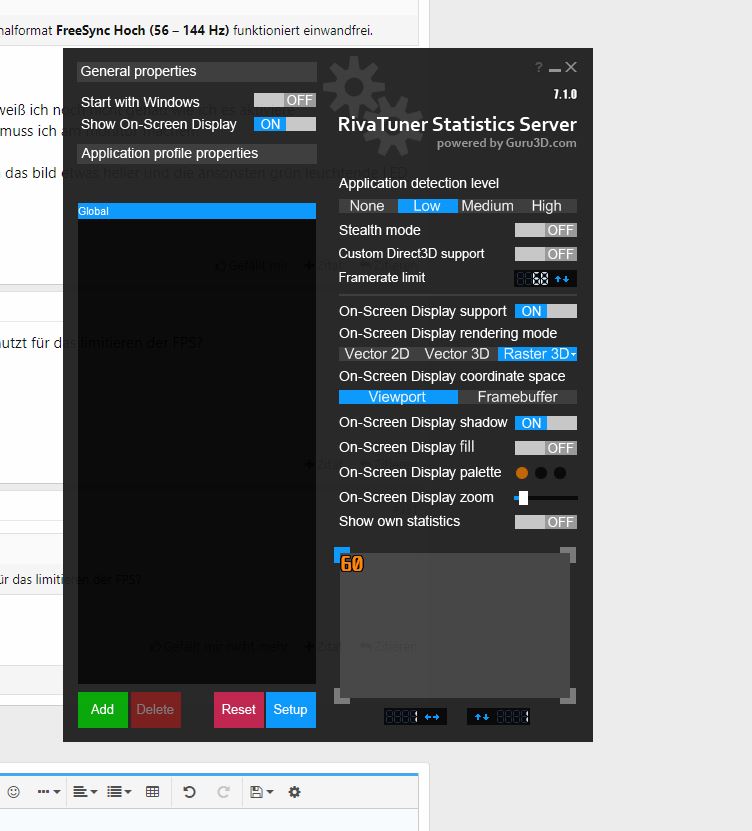752x831 pixels.
Task: Insert a table with the grid icon
Action: tap(153, 792)
